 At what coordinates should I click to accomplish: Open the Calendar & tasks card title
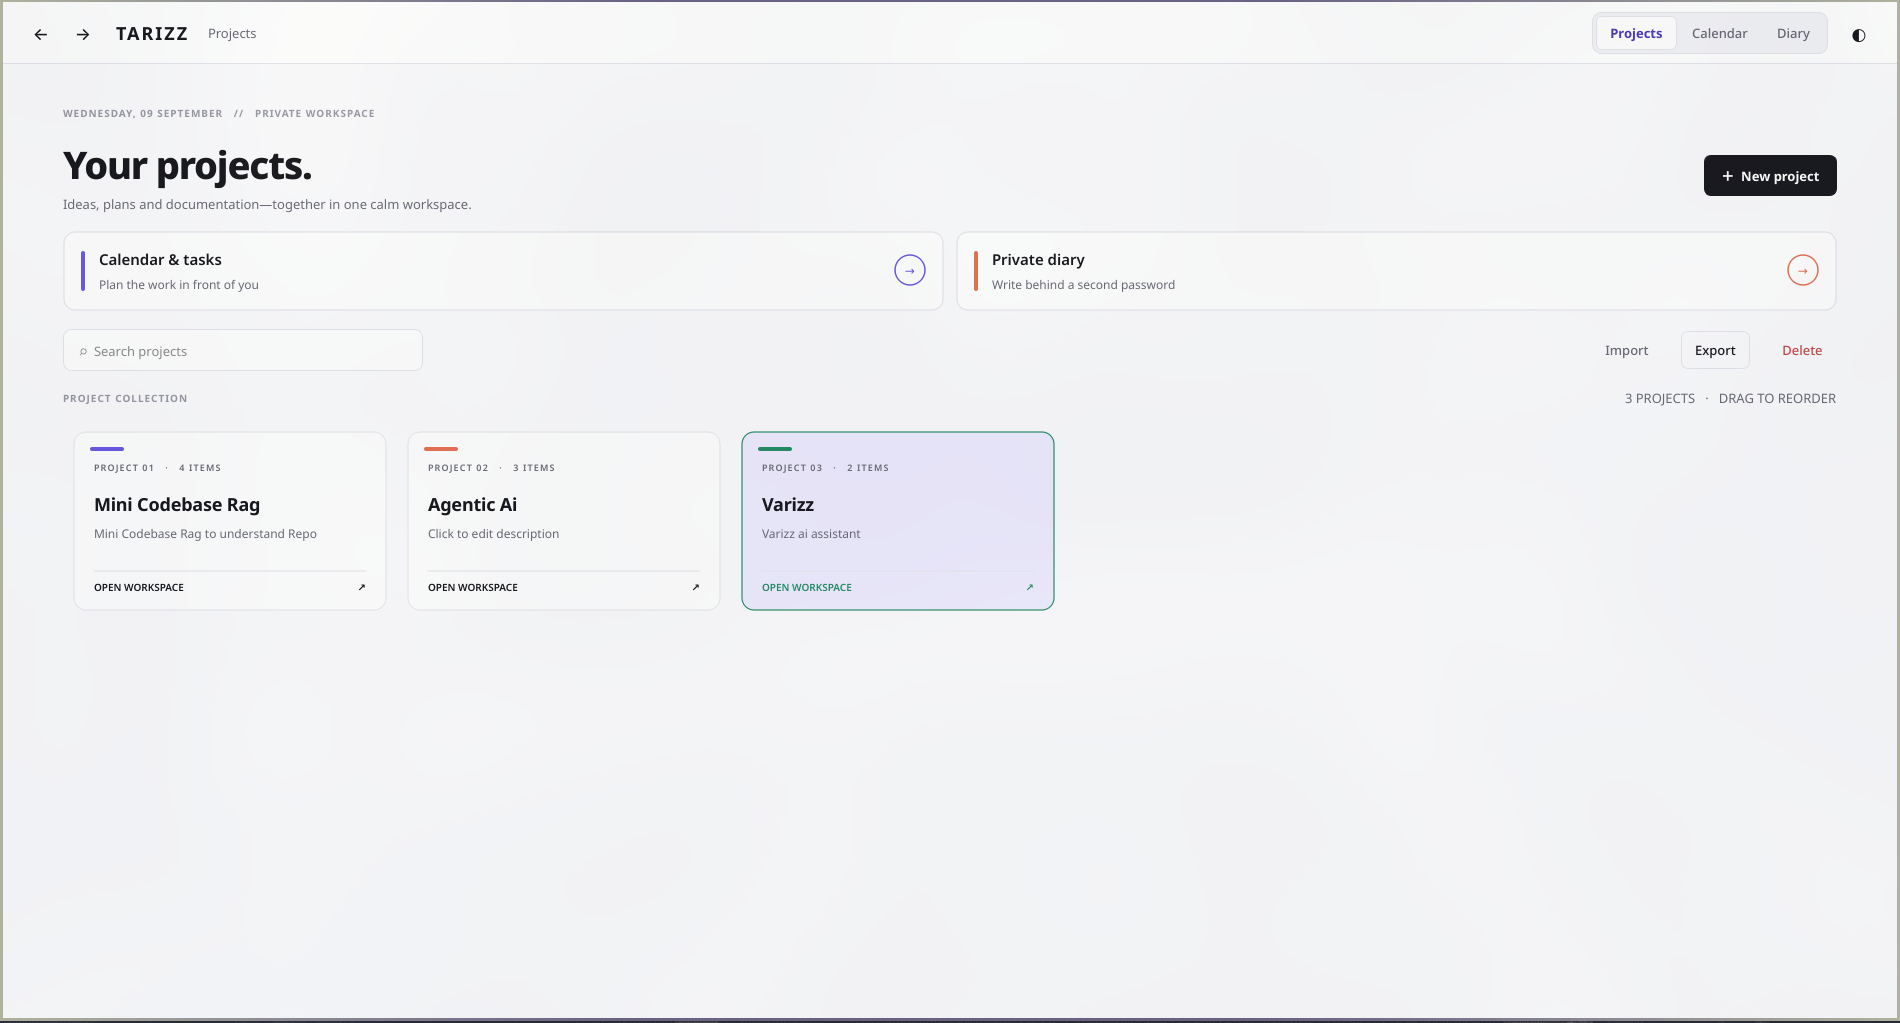coord(160,260)
